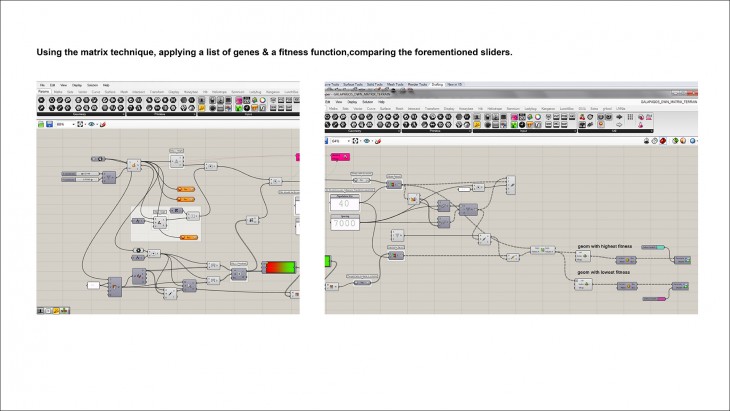Click pink Galapagos icon in left Input panel
The height and width of the screenshot is (411, 730).
click(239, 100)
